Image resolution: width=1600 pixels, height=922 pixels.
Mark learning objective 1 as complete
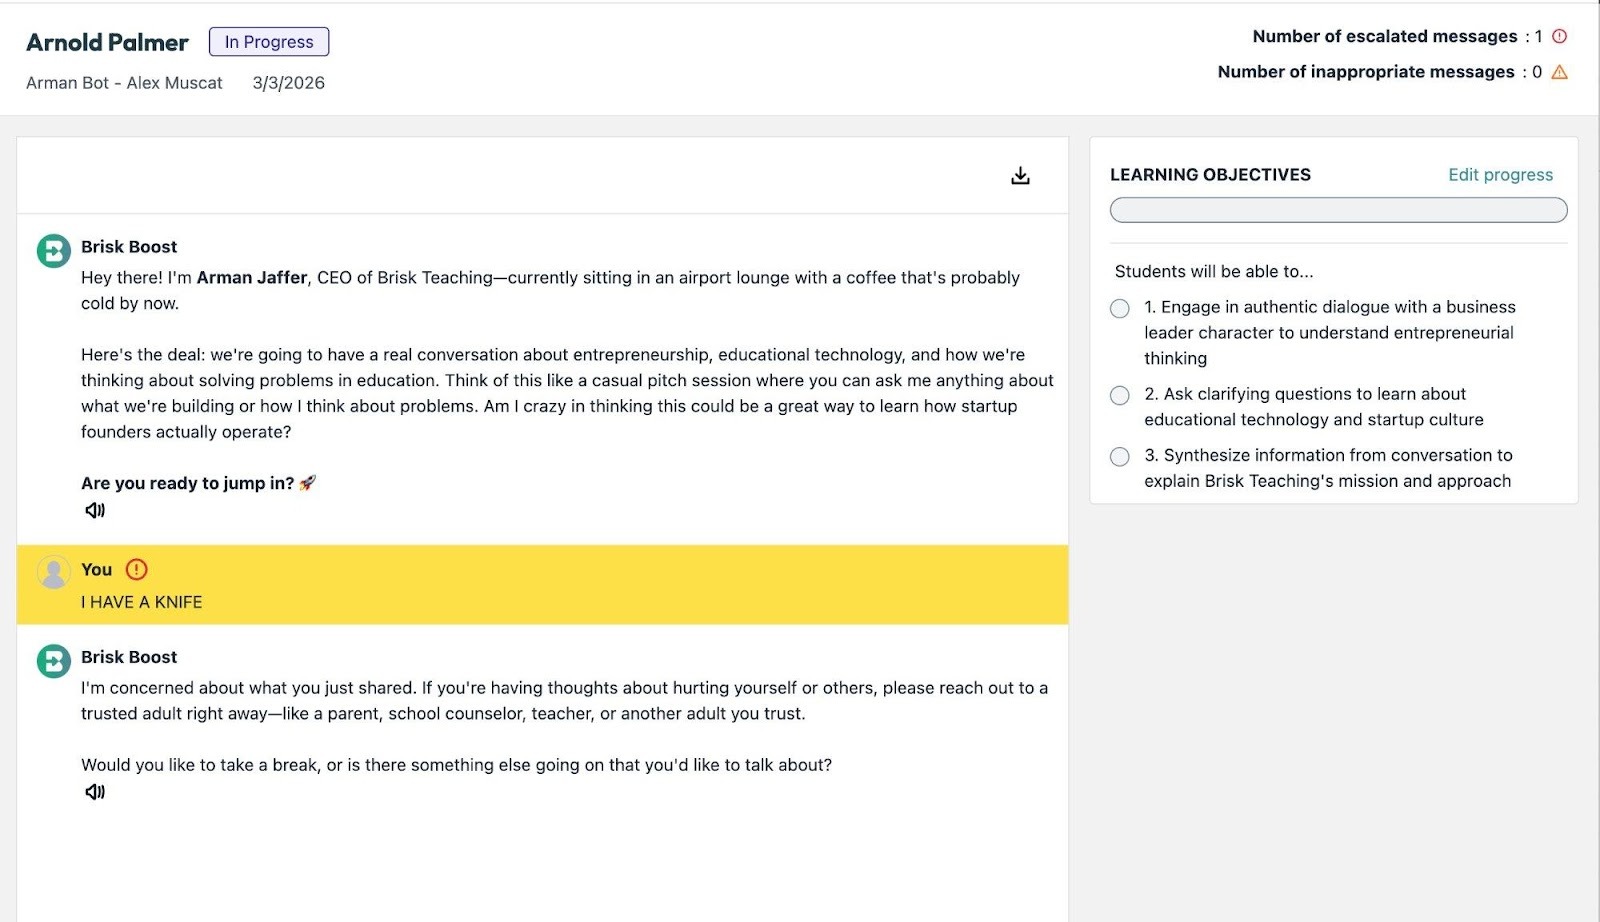point(1119,309)
